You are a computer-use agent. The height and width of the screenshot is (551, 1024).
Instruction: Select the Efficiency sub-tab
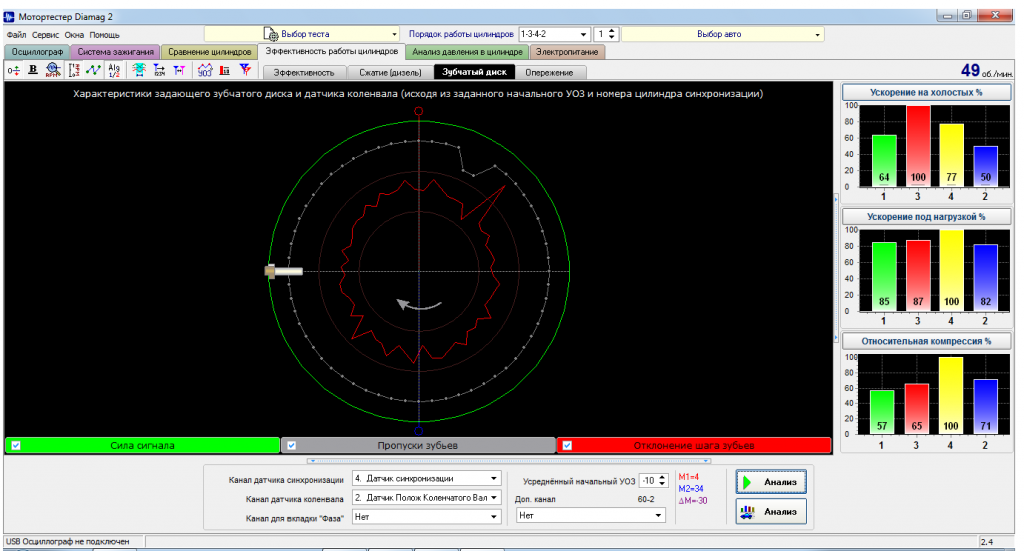coord(304,72)
